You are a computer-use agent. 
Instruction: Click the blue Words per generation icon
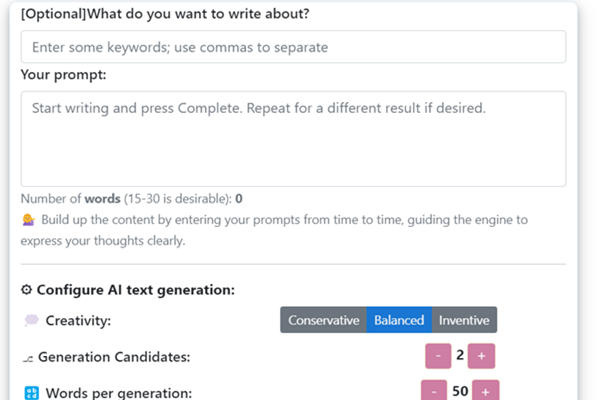(31, 392)
